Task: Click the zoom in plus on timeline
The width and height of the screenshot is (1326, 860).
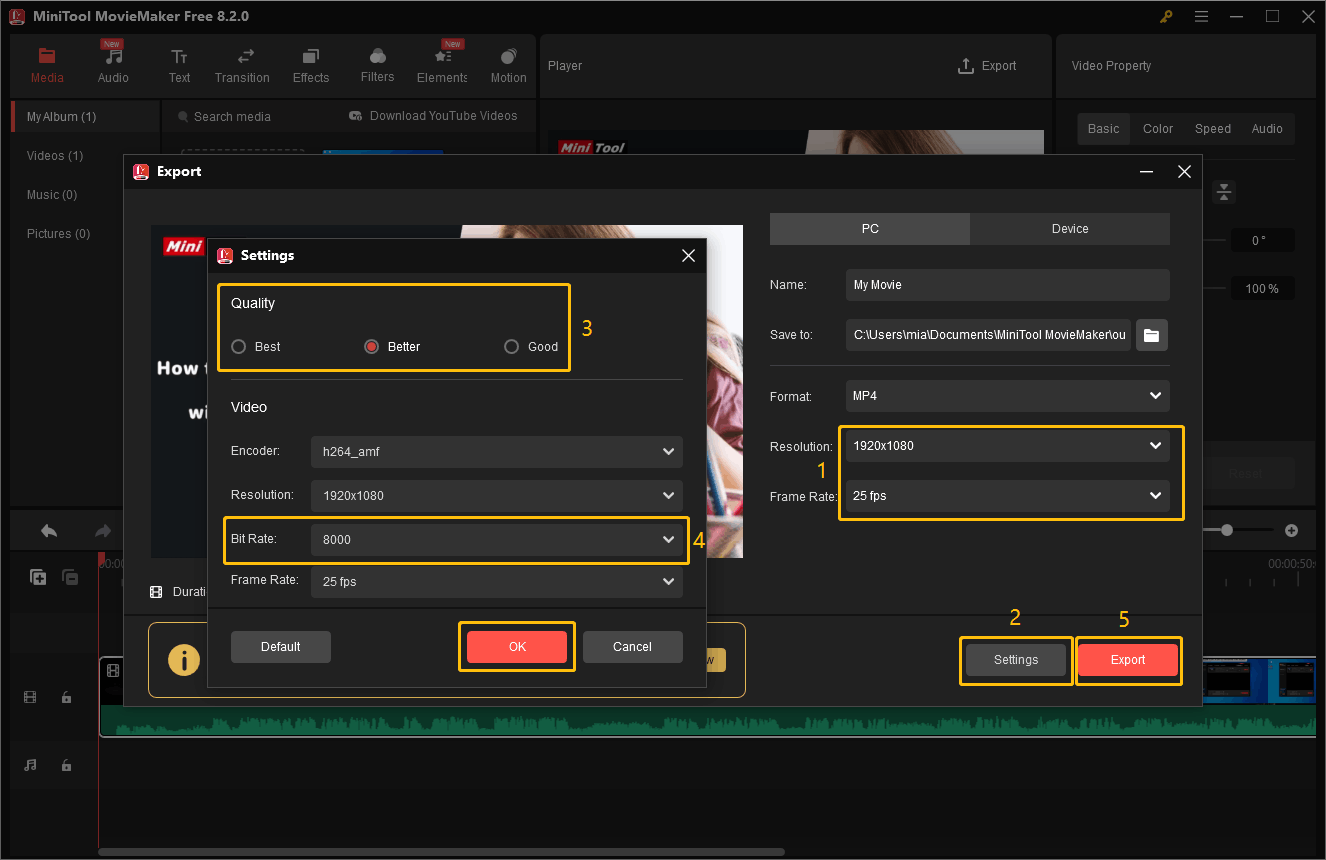Action: [1291, 530]
